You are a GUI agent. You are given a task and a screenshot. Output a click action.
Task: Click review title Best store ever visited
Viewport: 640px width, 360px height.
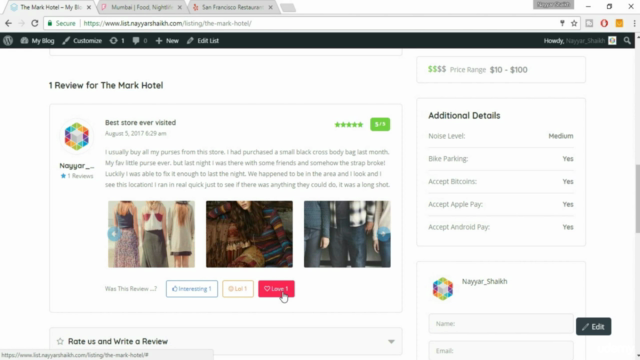pyautogui.click(x=140, y=122)
